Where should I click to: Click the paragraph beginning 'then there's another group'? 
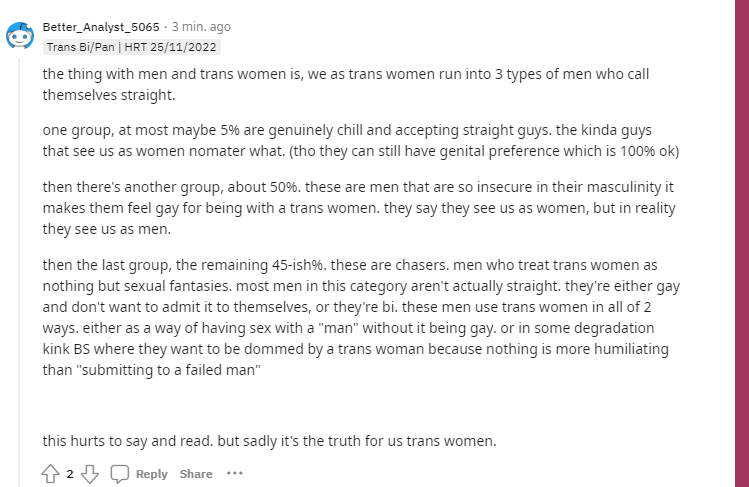359,208
